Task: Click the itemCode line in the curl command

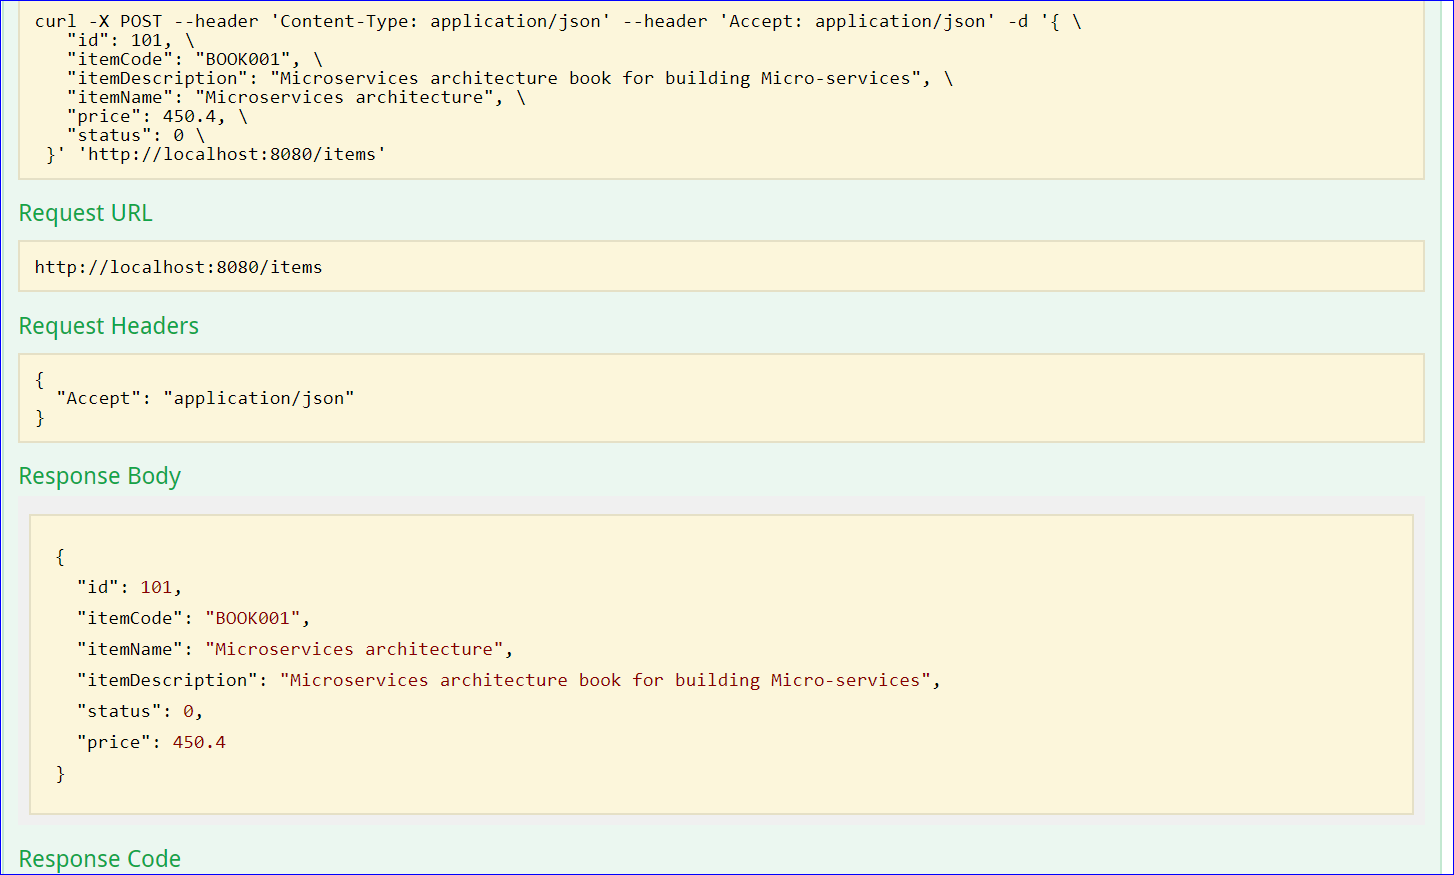Action: point(194,59)
